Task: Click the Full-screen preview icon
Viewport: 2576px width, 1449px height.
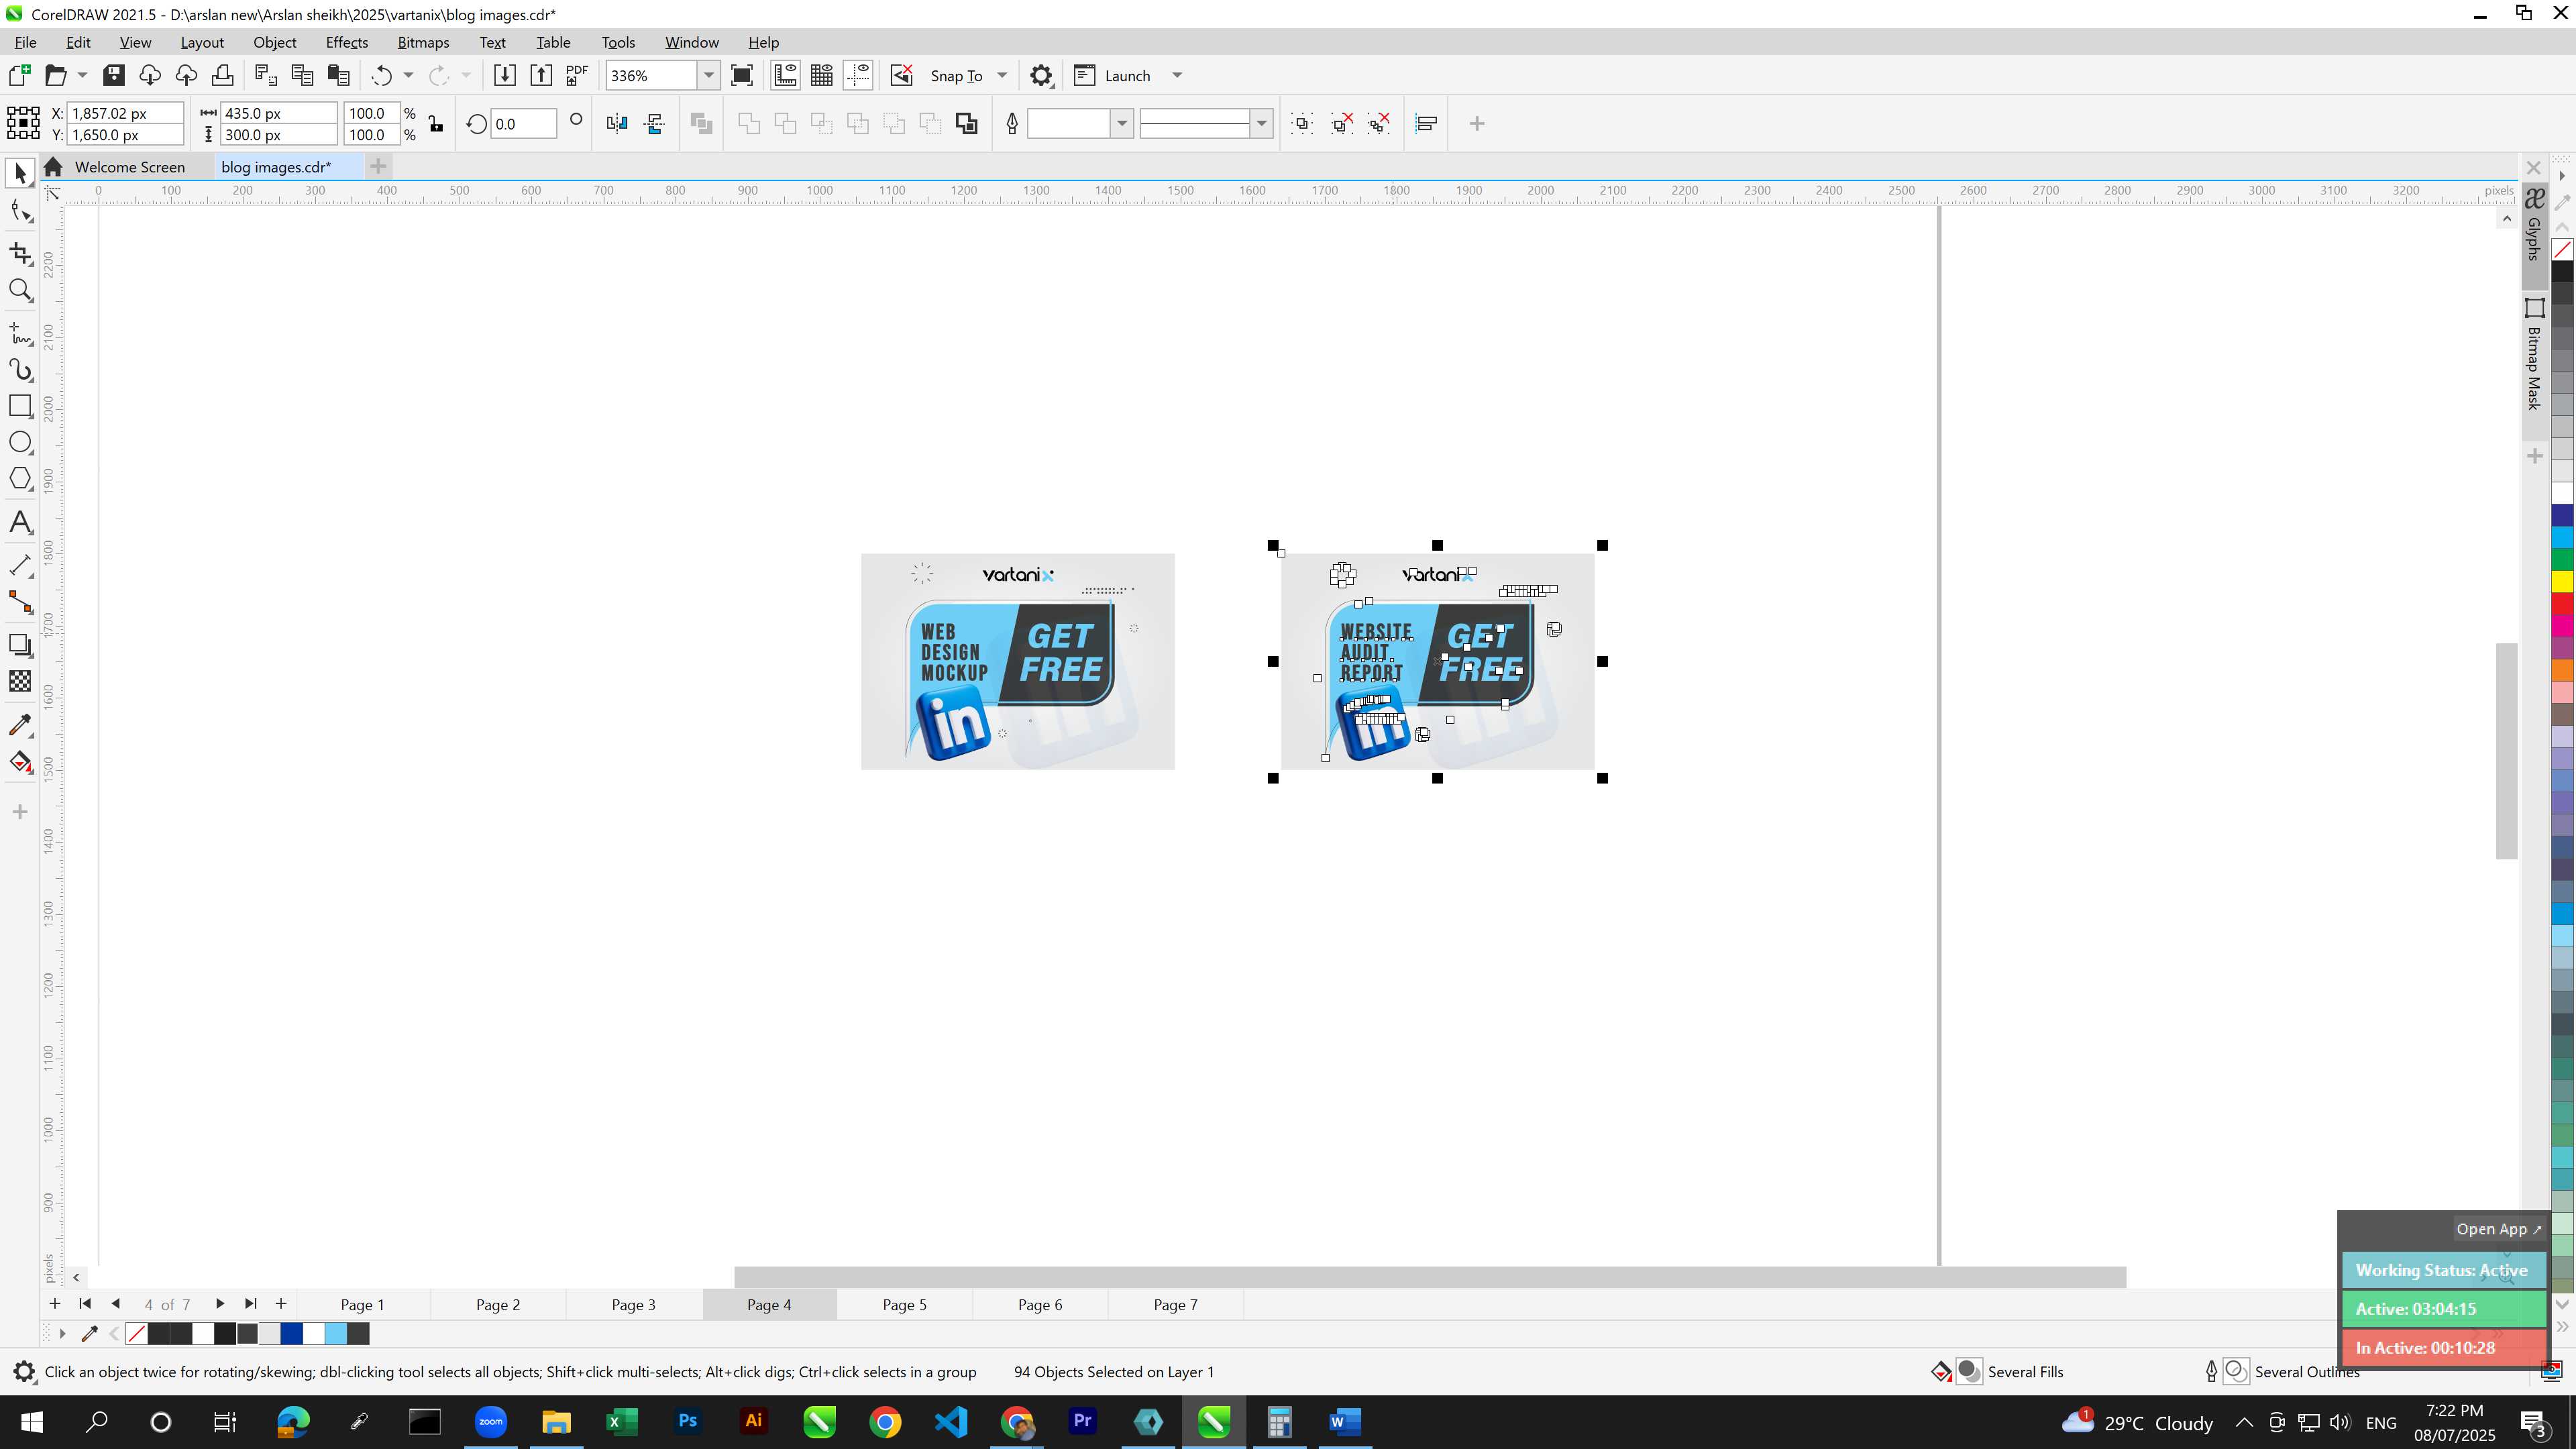Action: point(742,76)
